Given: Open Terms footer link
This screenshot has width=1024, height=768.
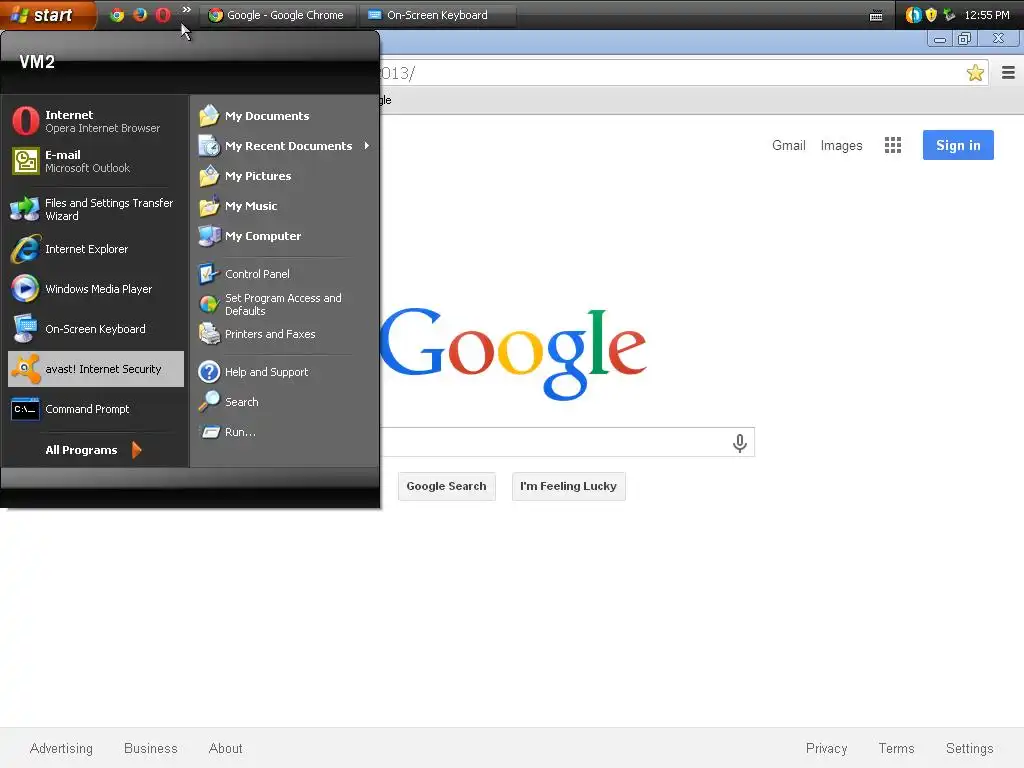Looking at the screenshot, I should coord(896,748).
